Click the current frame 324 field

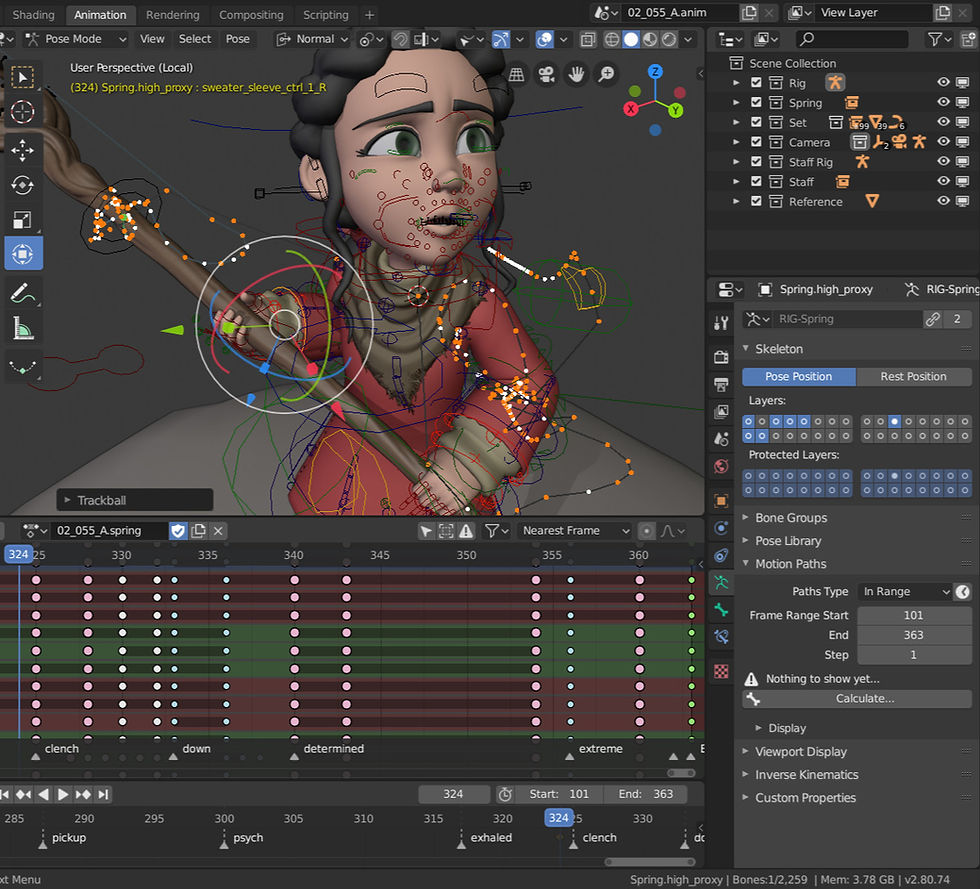[454, 794]
